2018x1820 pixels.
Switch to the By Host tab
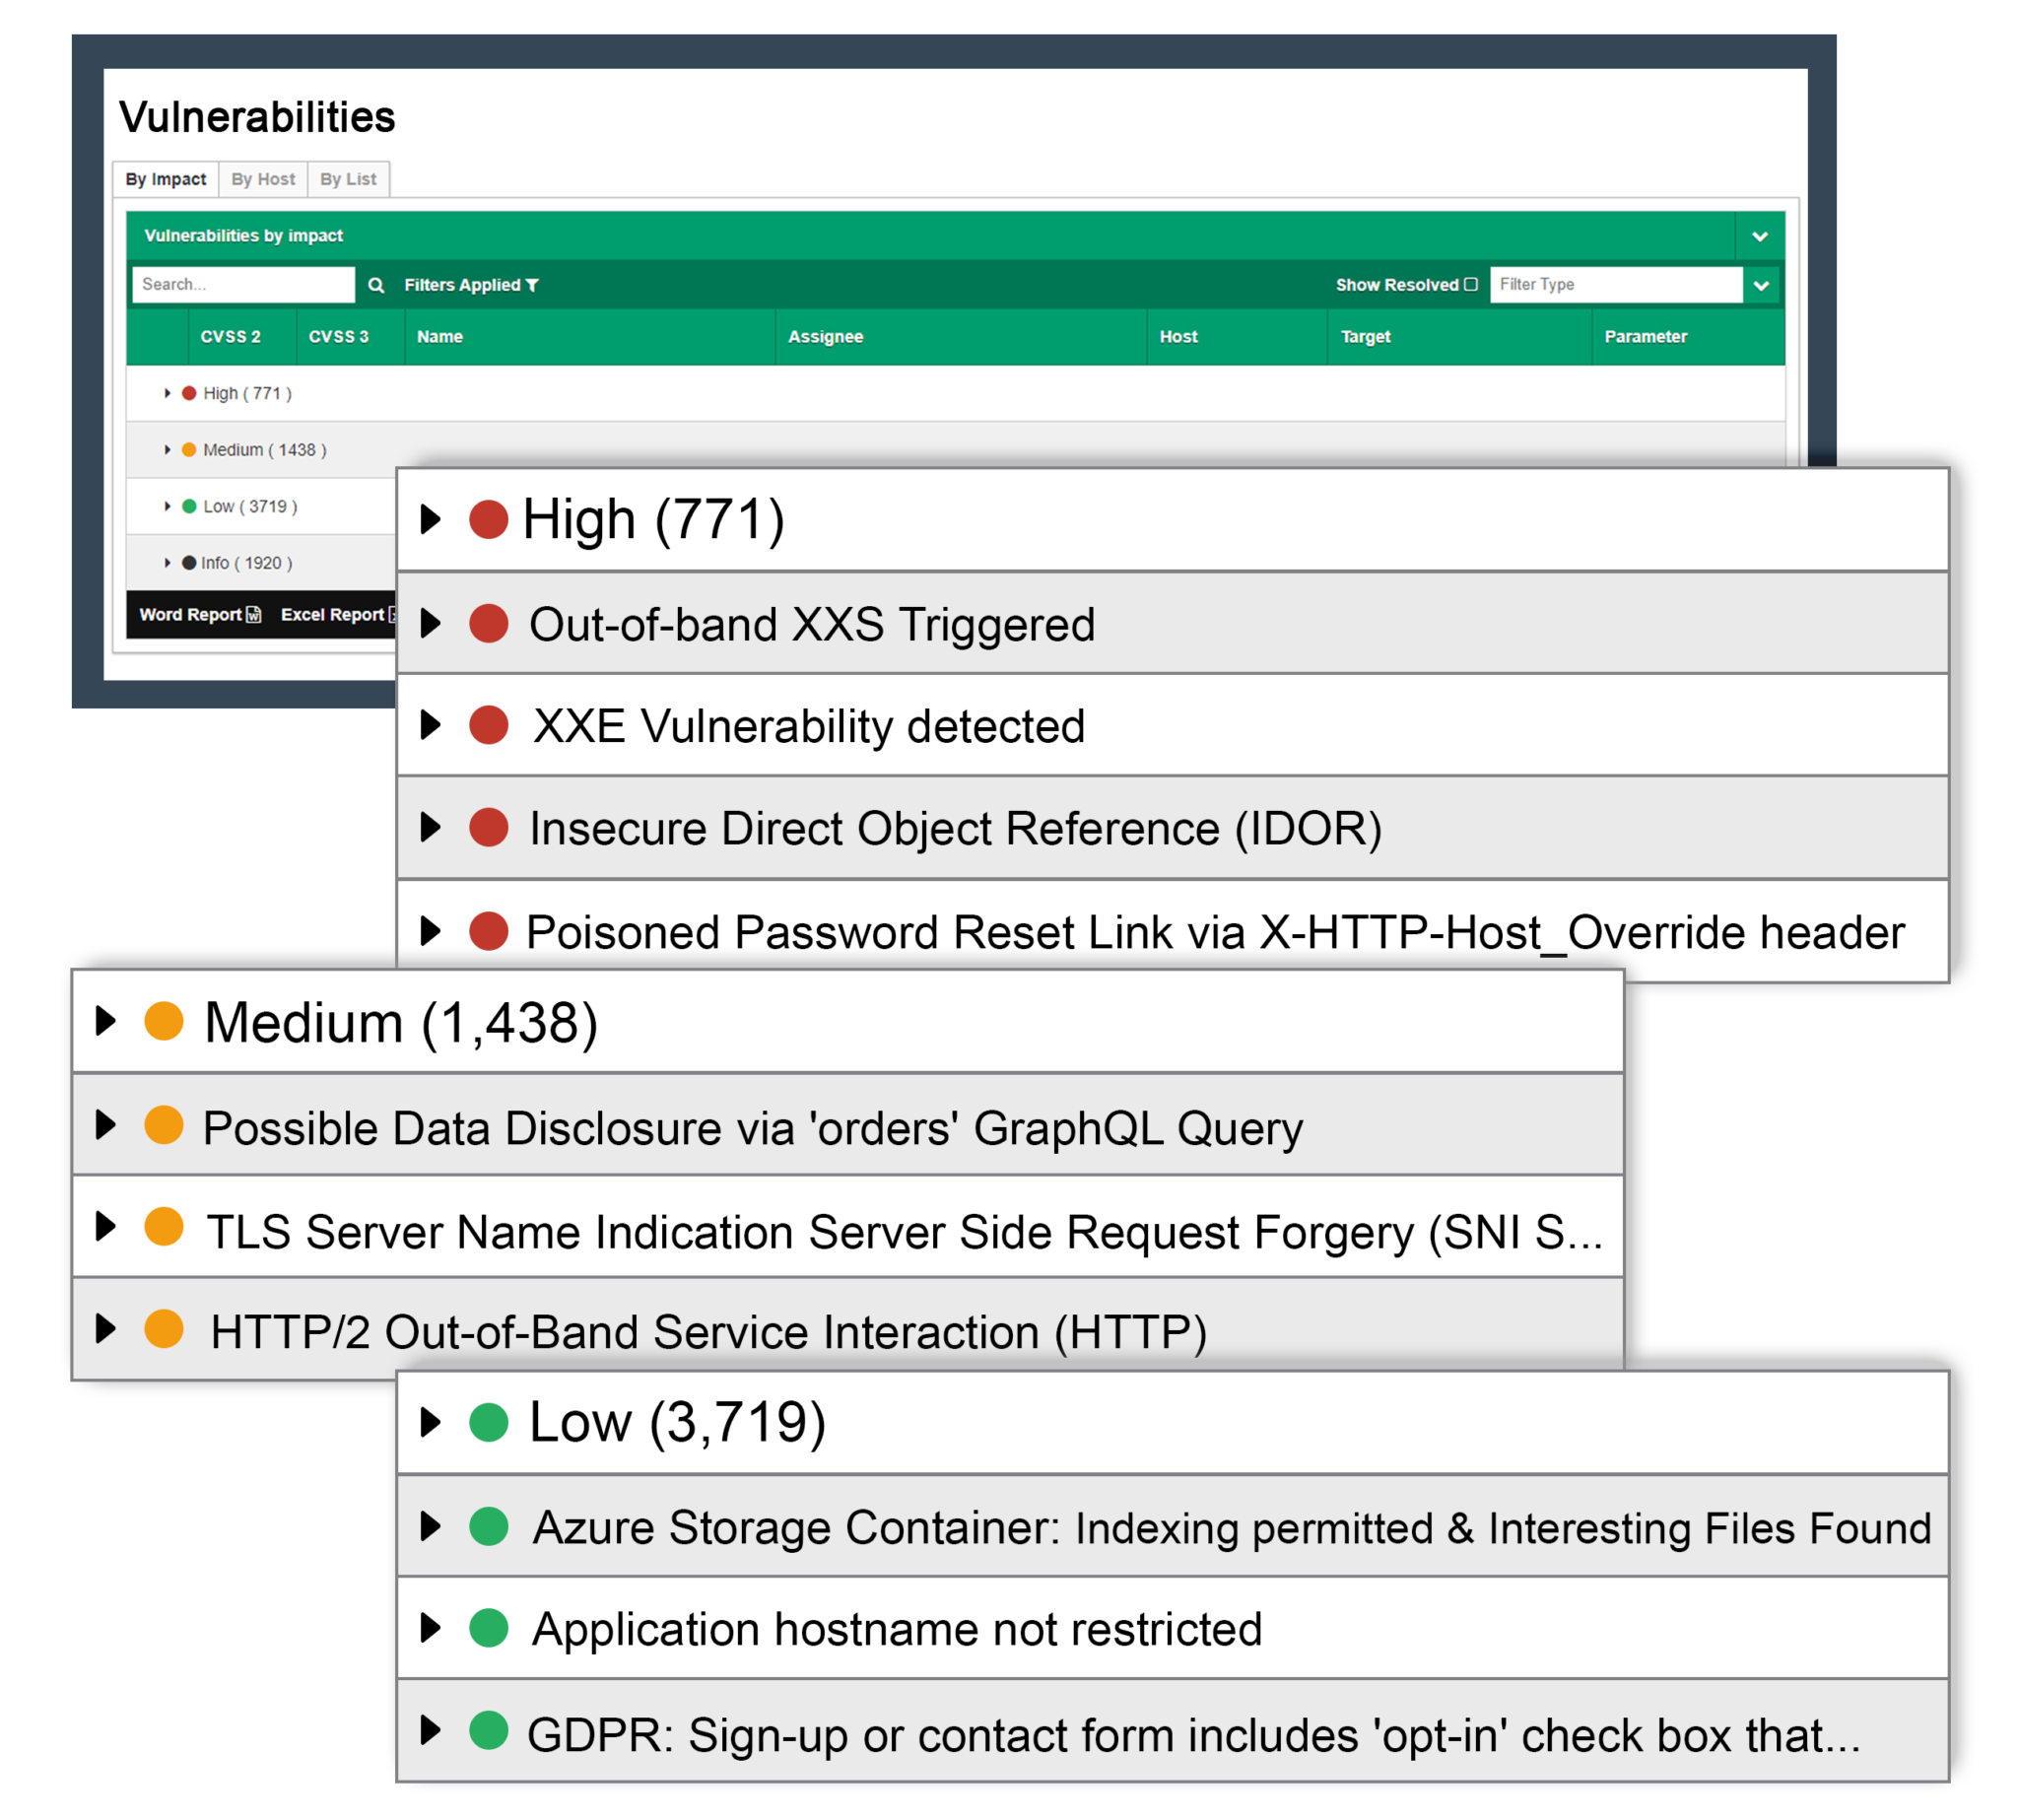coord(262,179)
